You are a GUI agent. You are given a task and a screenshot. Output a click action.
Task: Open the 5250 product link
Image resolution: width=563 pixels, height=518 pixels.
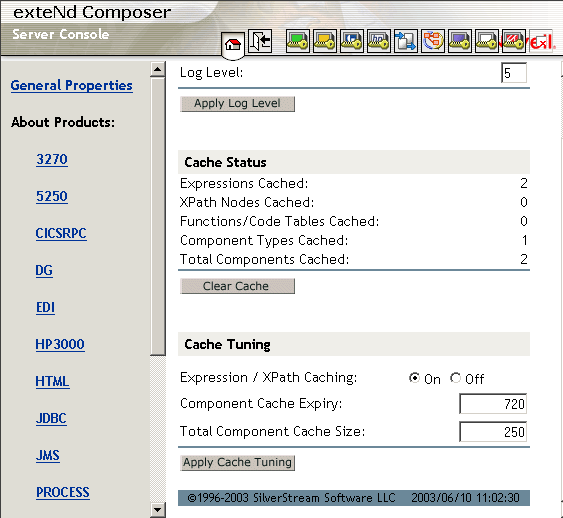pos(52,196)
